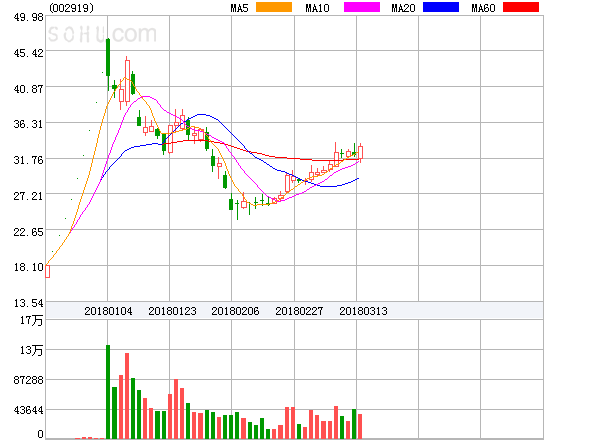The image size is (600, 440).
Task: Click the tall green candlestick at chart peak
Action: pos(108,64)
